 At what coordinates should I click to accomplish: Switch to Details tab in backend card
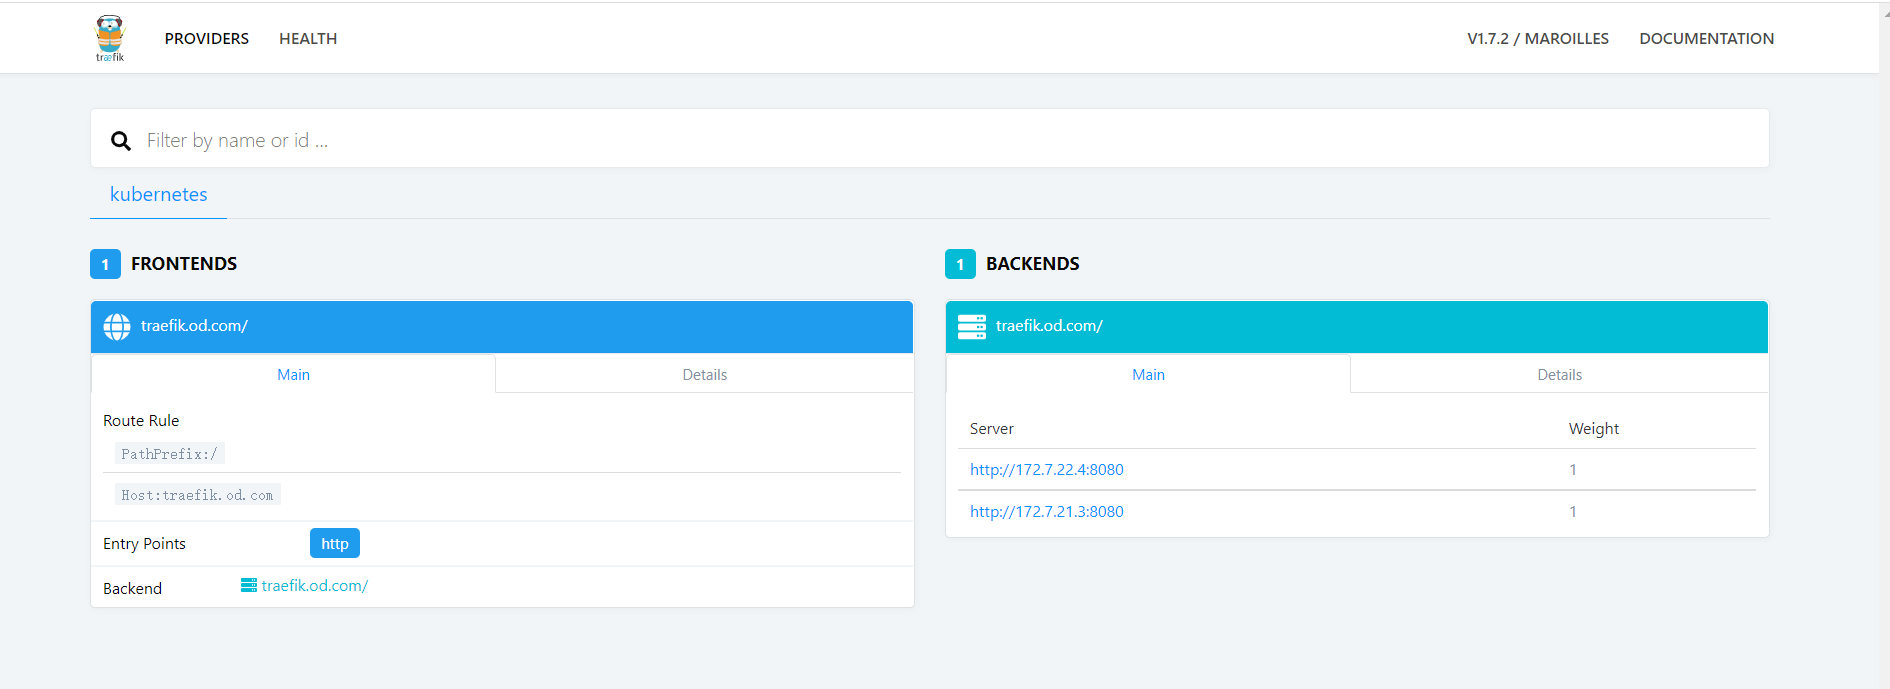click(1560, 374)
